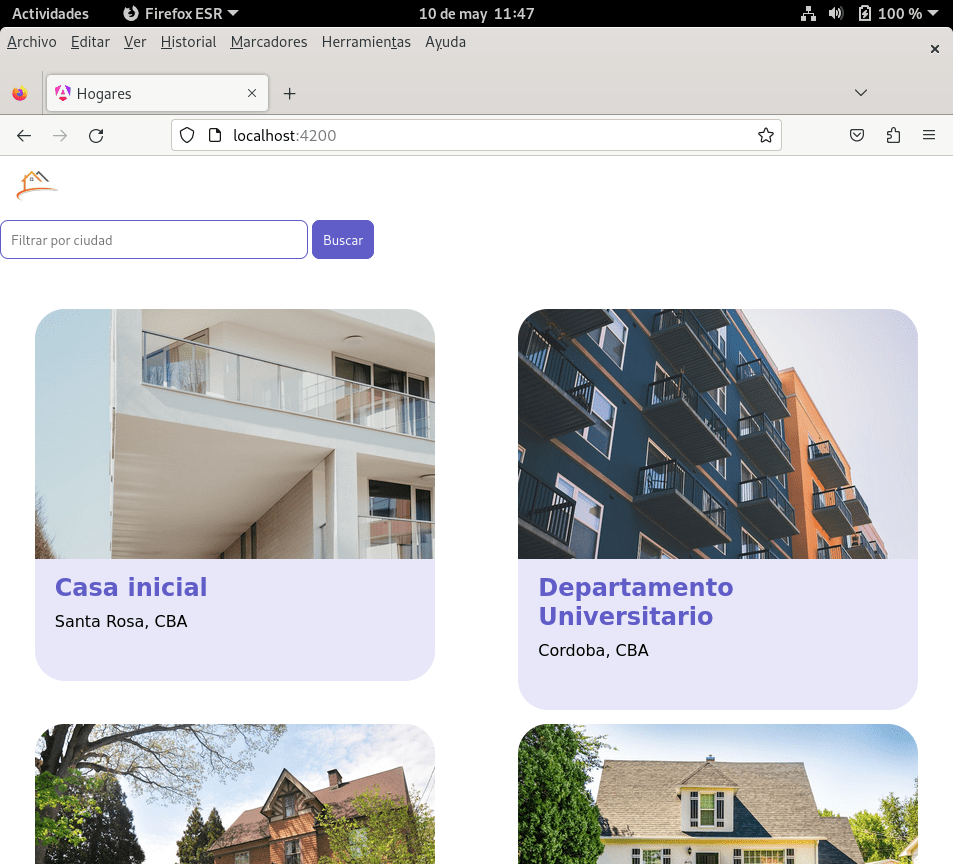Open Firefox View pinned icon
Image resolution: width=953 pixels, height=864 pixels.
[20, 94]
